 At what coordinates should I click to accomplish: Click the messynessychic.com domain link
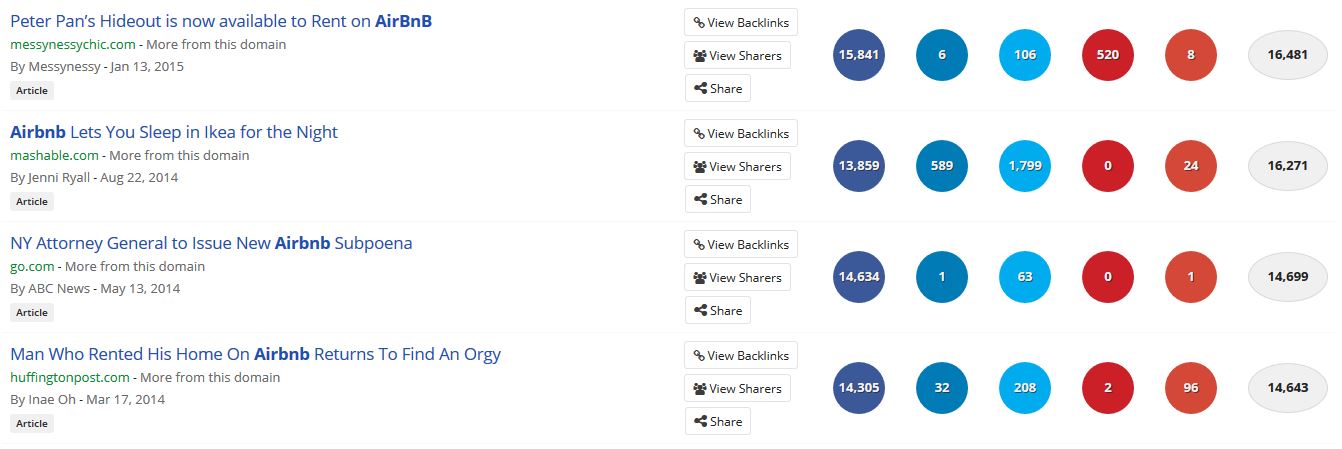pos(72,44)
